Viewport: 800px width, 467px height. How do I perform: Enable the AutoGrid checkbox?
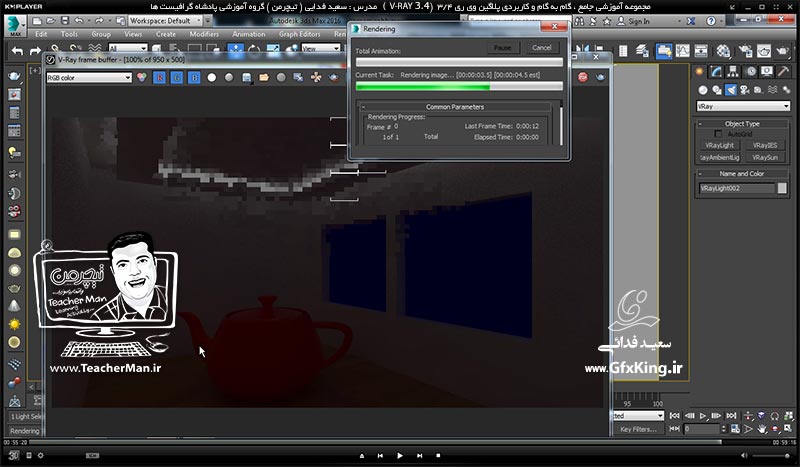(x=718, y=134)
